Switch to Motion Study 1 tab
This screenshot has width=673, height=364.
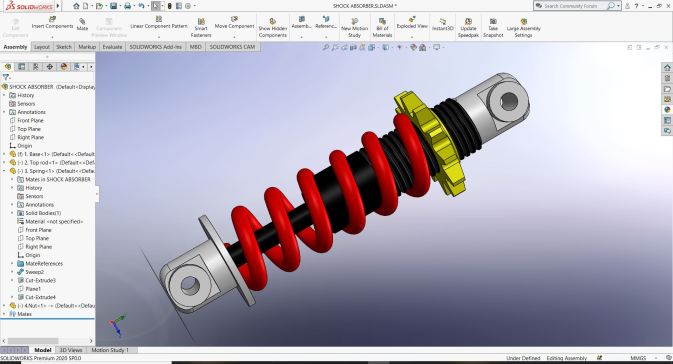click(x=110, y=350)
